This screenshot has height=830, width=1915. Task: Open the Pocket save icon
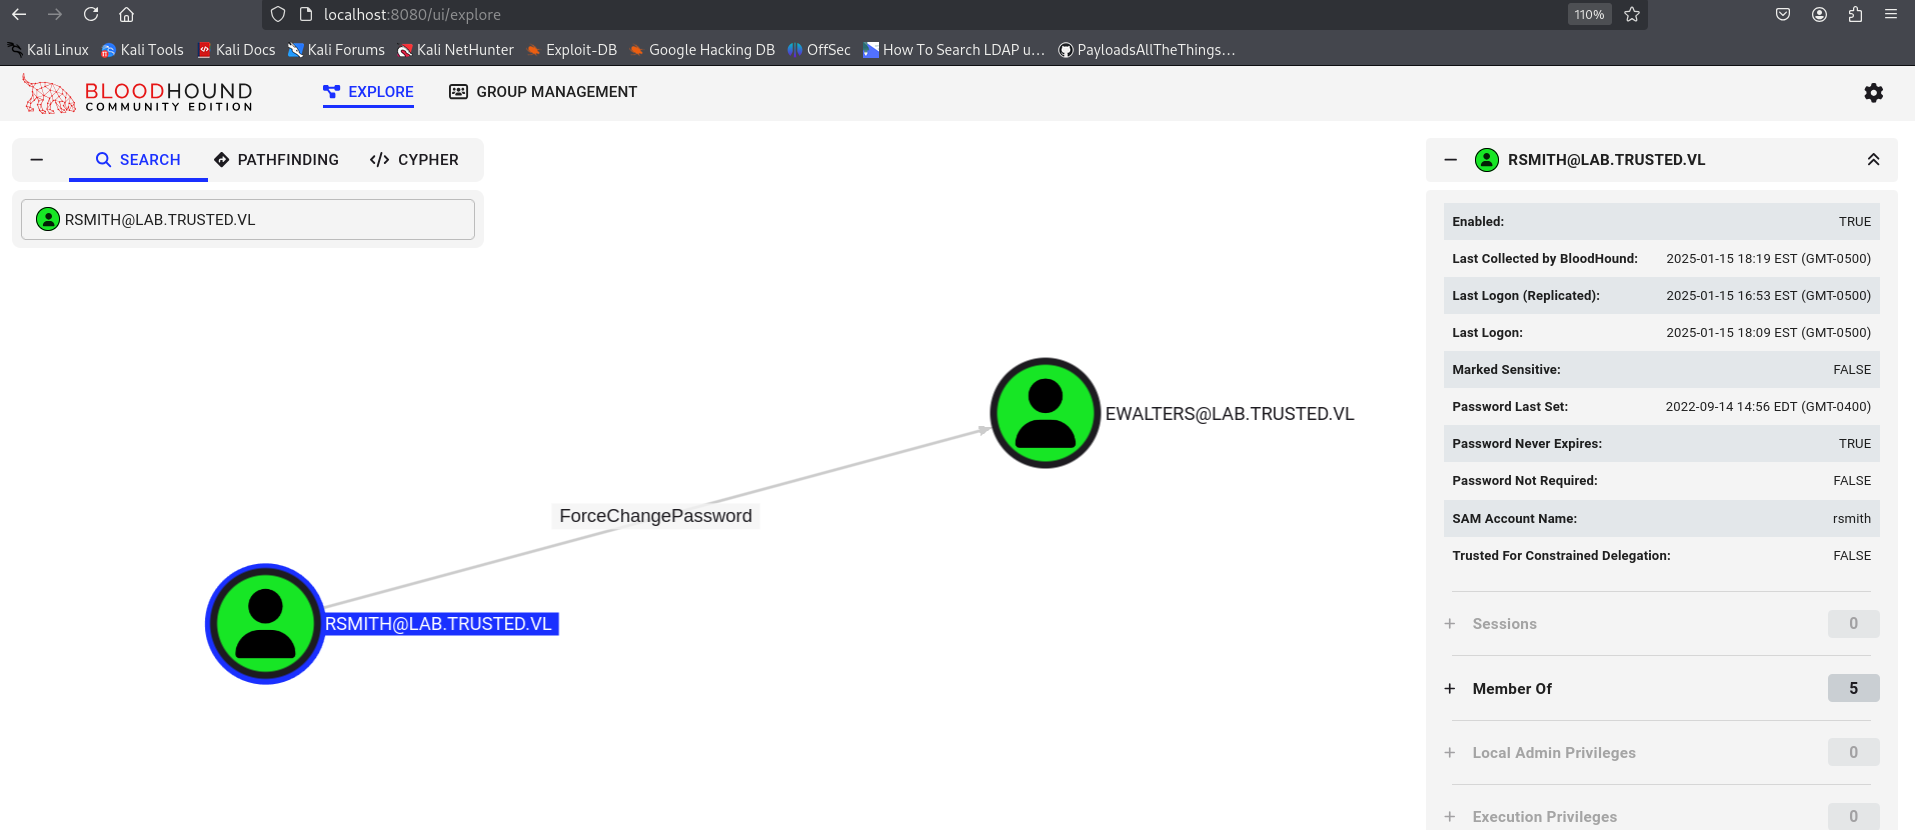tap(1783, 14)
